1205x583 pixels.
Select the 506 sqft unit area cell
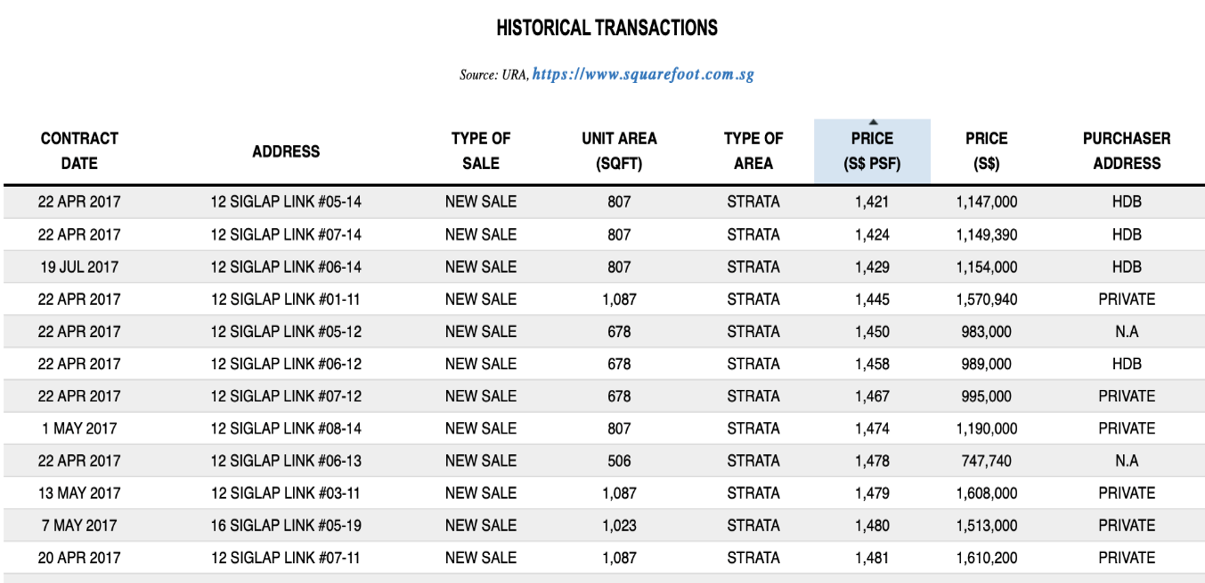[619, 461]
